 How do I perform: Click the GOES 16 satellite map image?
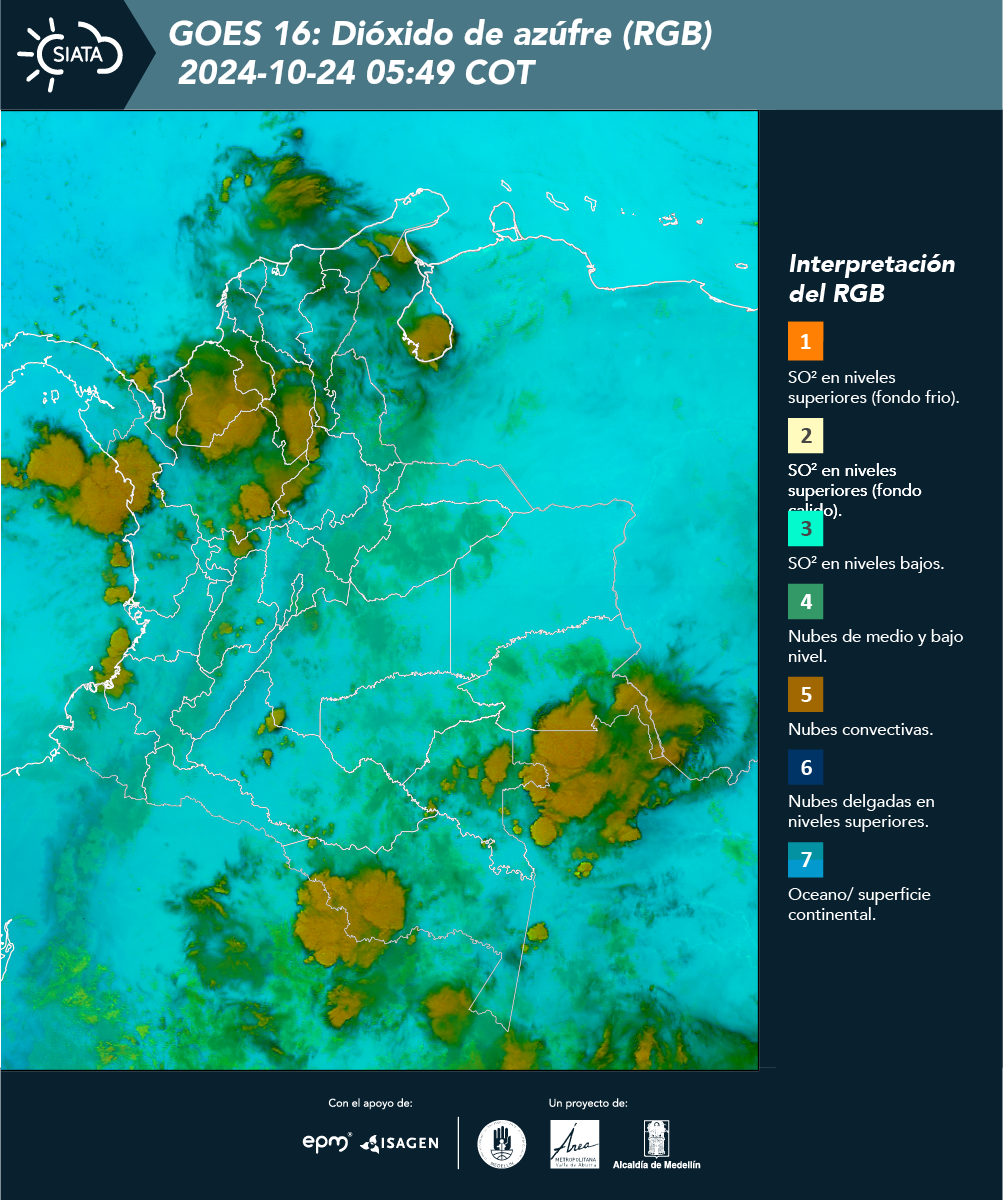[x=379, y=590]
